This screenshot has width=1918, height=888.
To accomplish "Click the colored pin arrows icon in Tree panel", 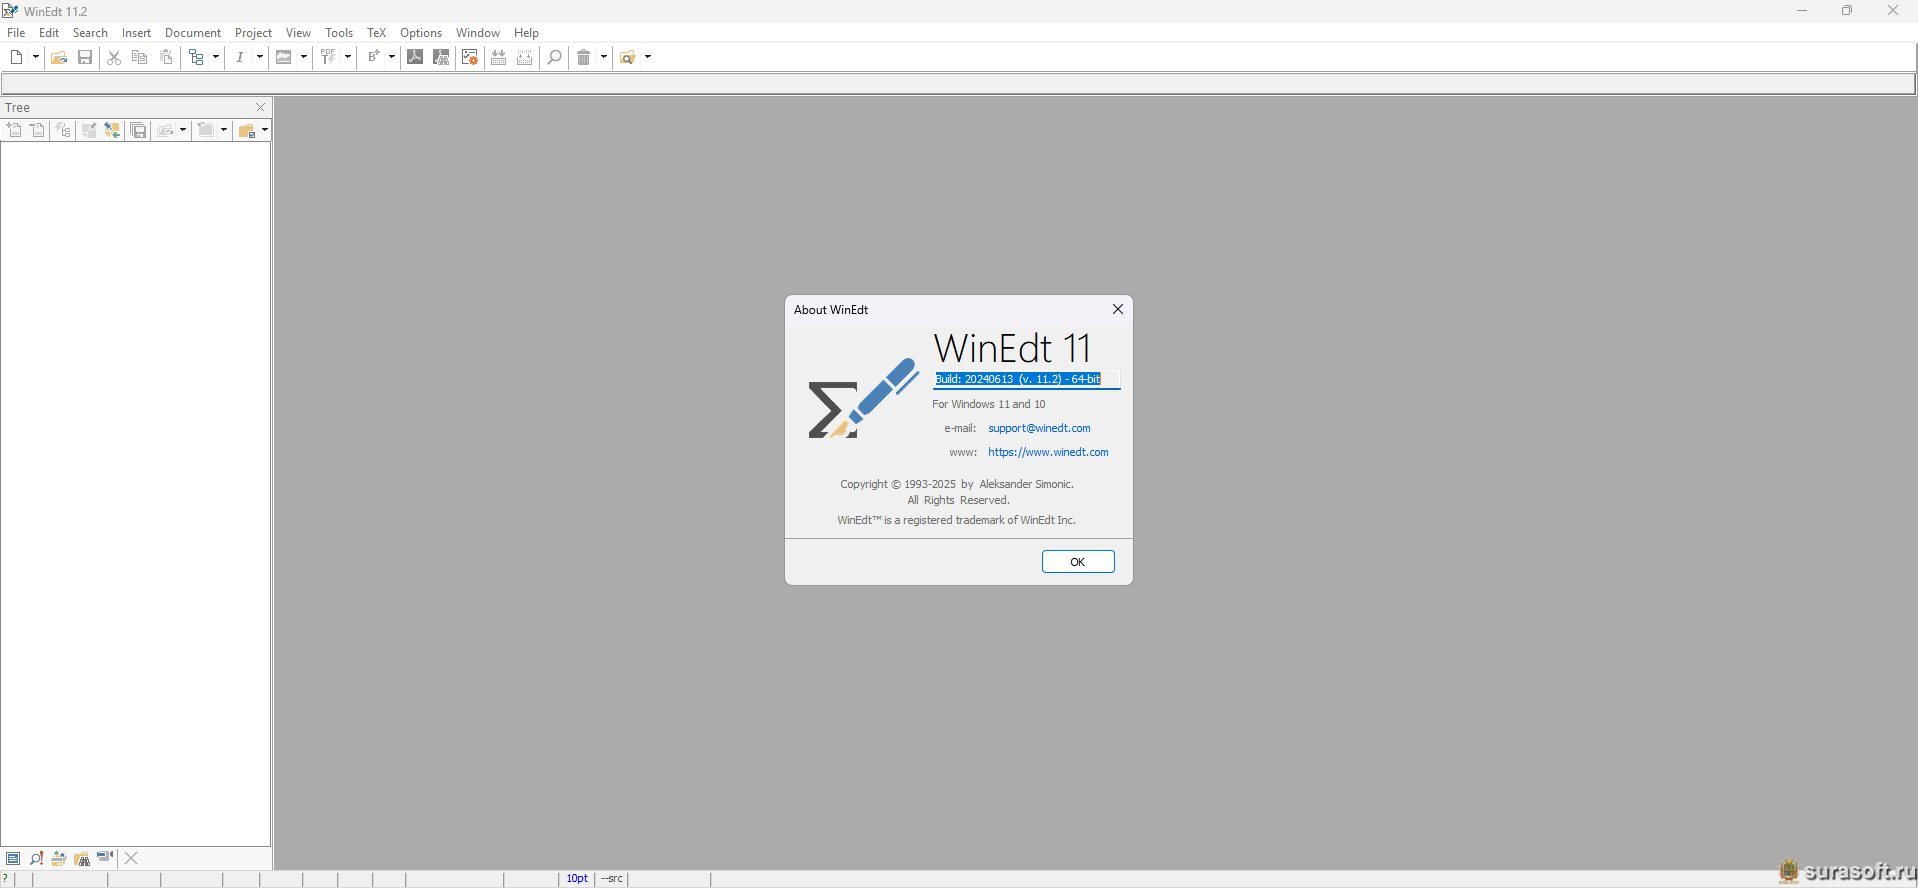I will coord(112,130).
